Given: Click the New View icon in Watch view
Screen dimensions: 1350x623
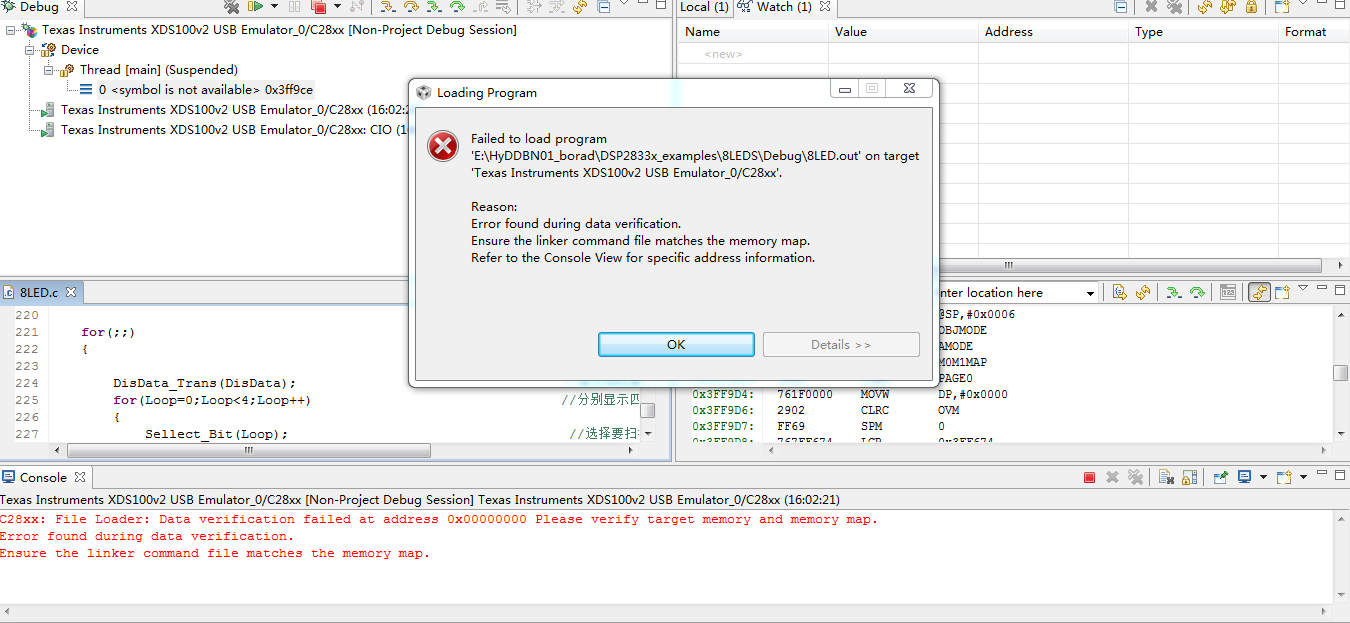Looking at the screenshot, I should [x=1282, y=7].
